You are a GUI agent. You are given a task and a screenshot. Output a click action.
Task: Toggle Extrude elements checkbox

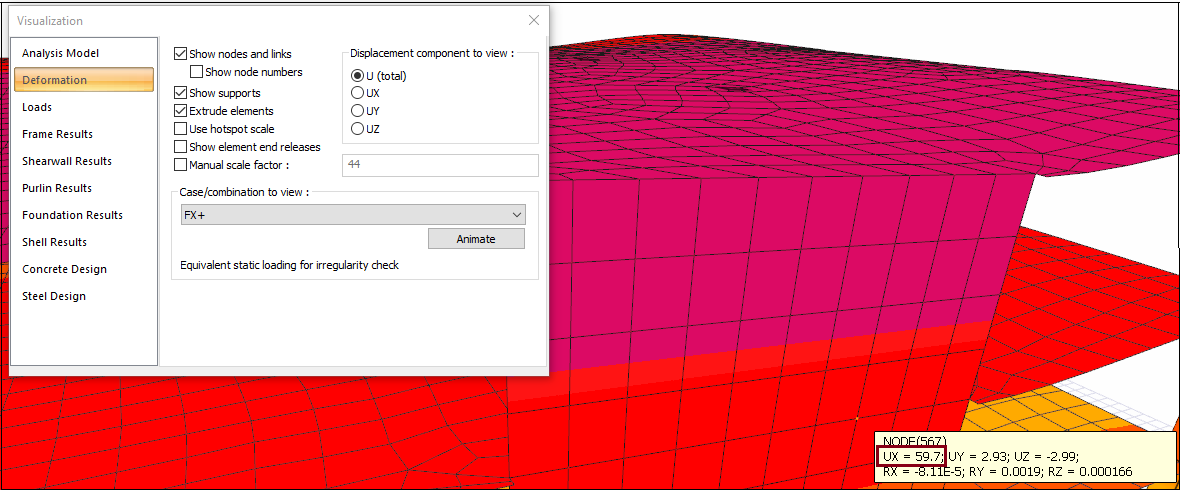coord(181,111)
